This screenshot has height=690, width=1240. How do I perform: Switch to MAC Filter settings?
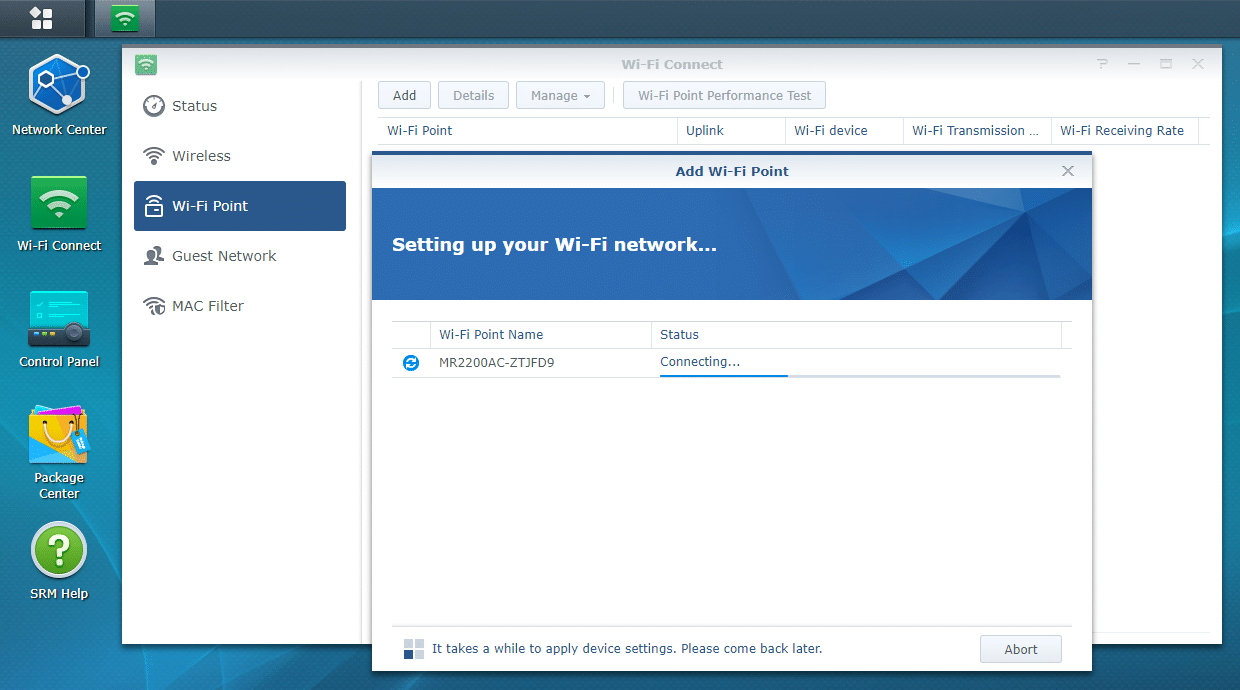pyautogui.click(x=207, y=306)
